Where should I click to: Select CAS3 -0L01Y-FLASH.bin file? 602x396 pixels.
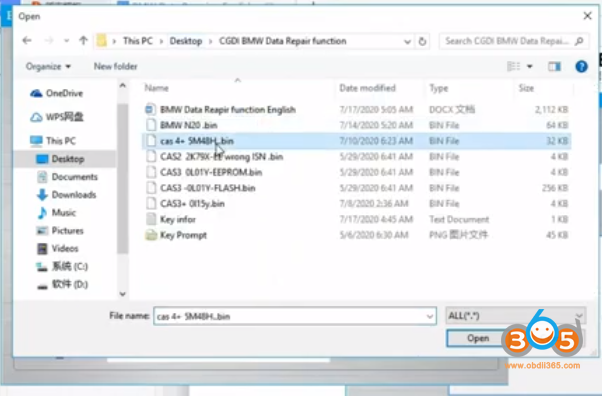356,188
